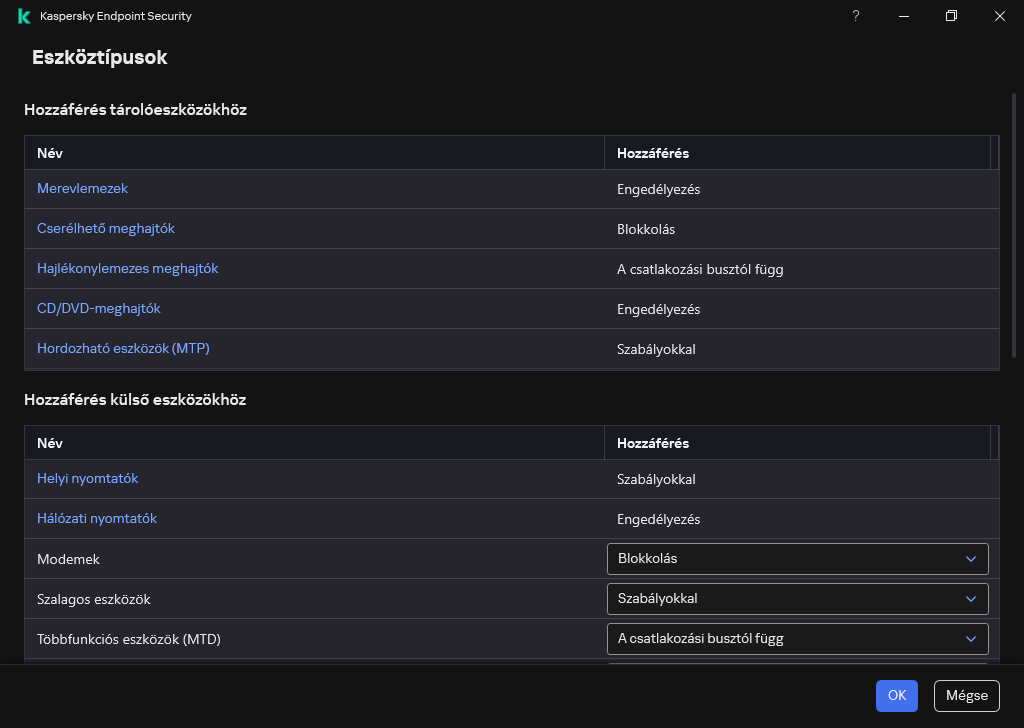Open CD/DVD-meghajtók access rules
Screen dimensions: 1024x728
pos(98,308)
